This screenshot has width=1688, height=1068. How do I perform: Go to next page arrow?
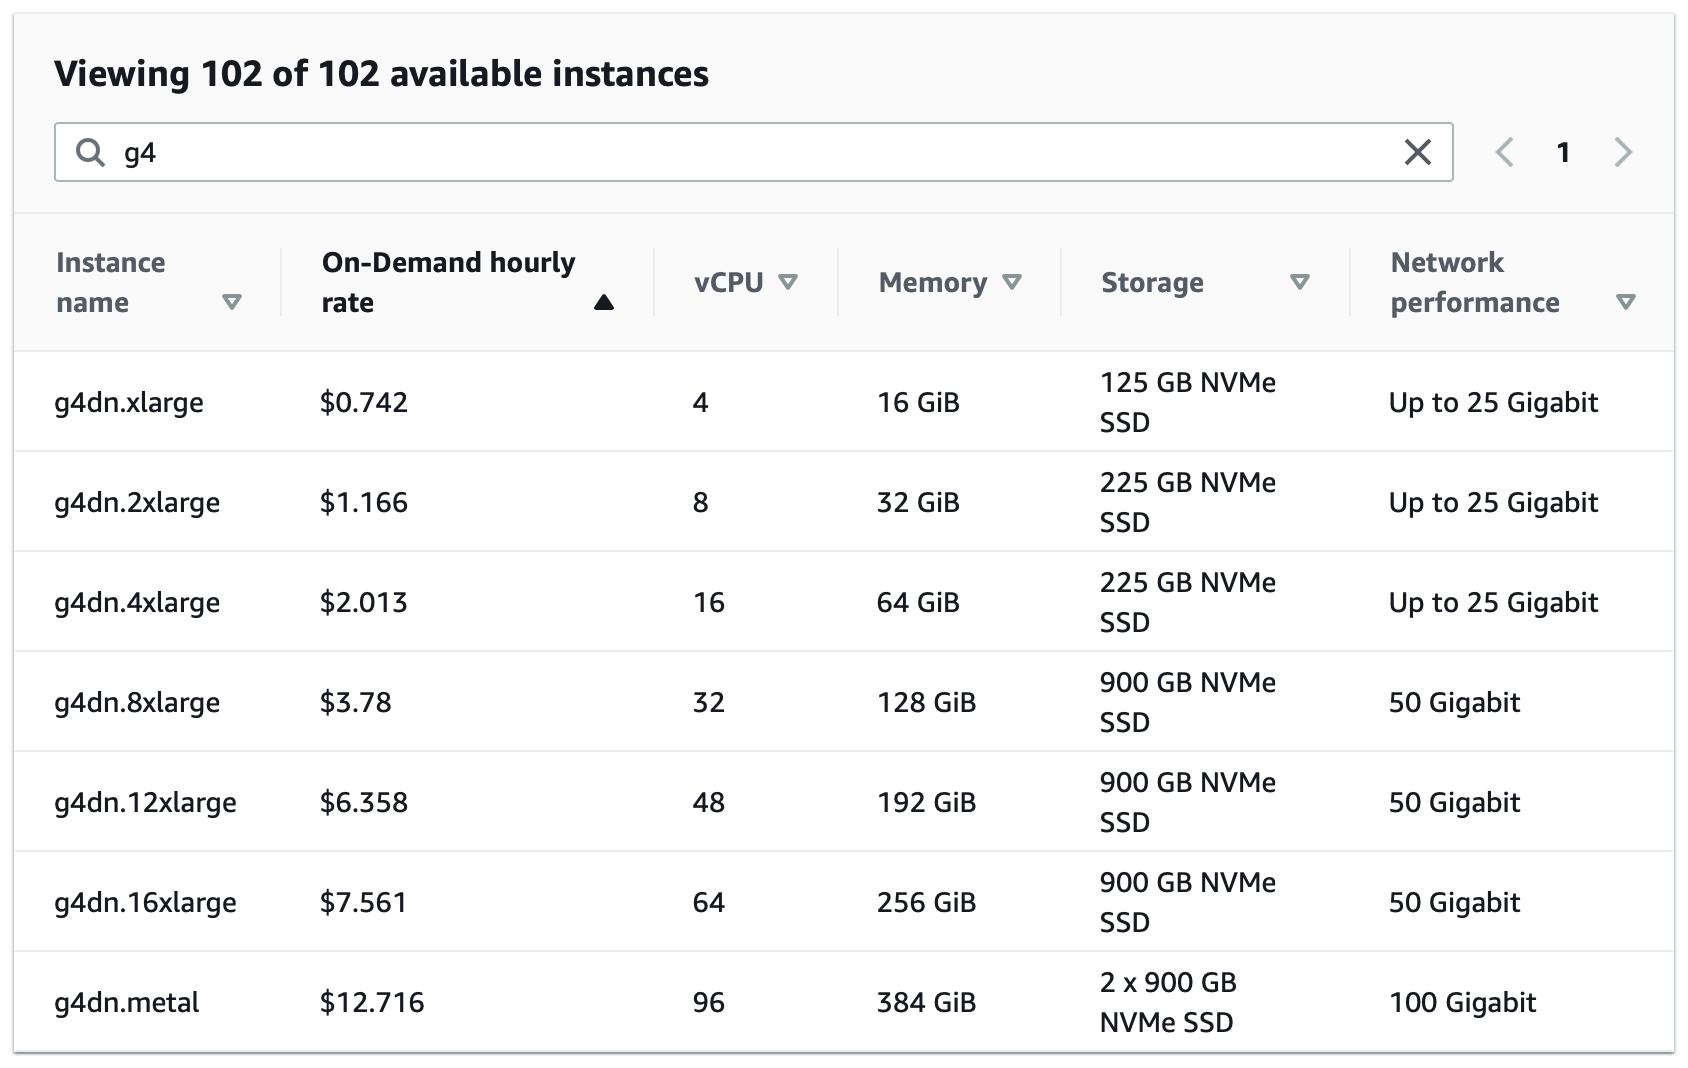(1622, 152)
